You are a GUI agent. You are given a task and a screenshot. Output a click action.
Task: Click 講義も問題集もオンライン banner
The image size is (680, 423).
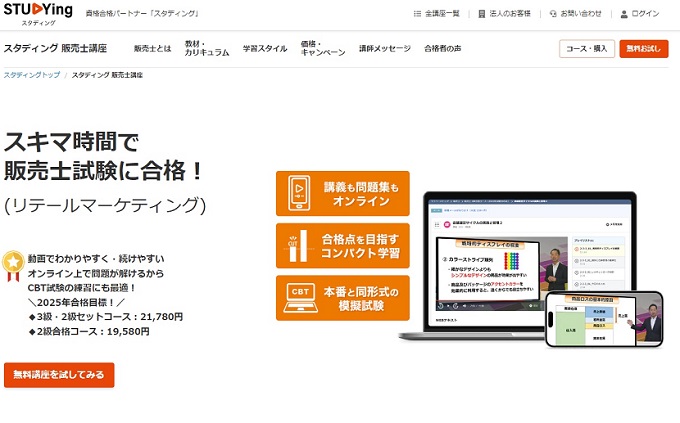pos(343,193)
